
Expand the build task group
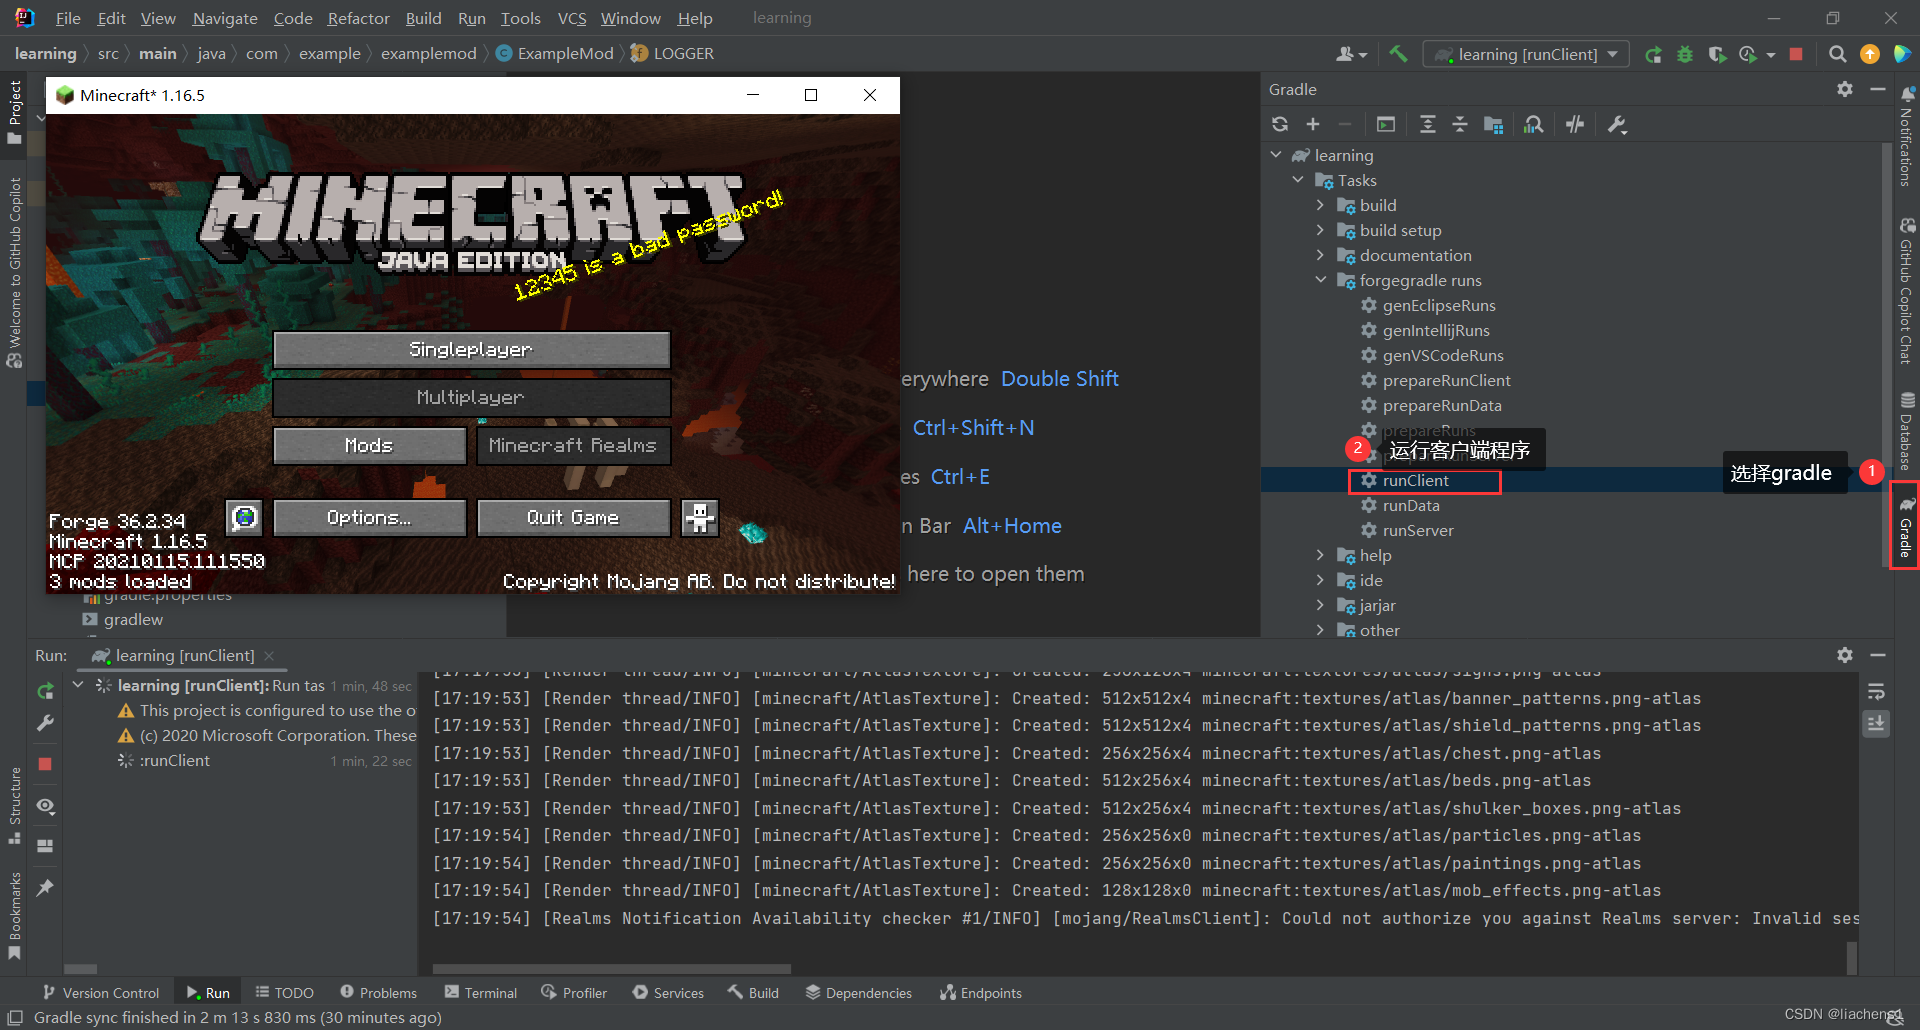[1320, 205]
